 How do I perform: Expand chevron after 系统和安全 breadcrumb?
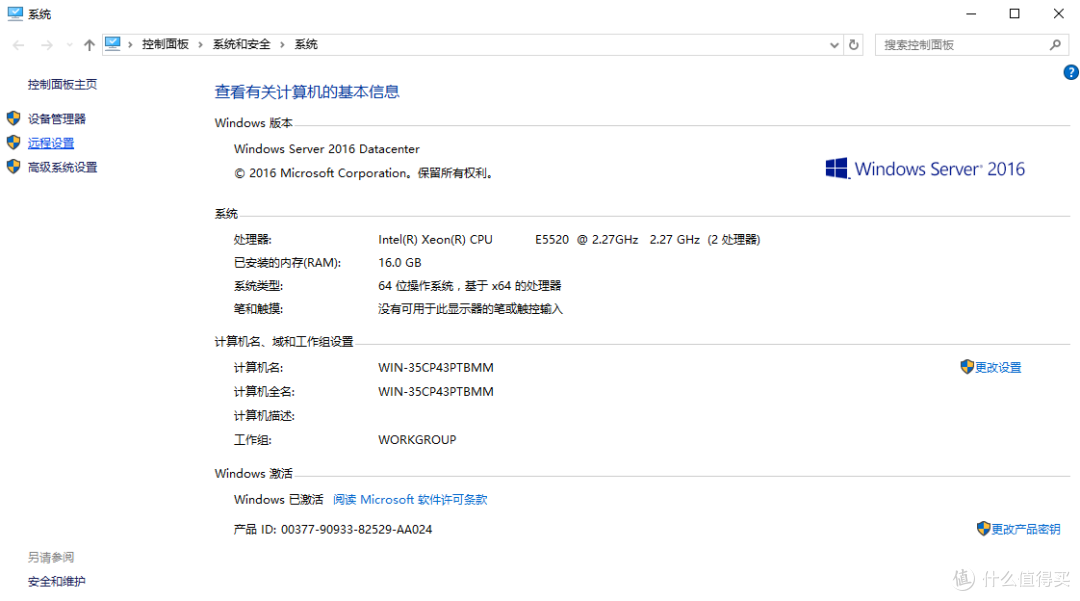[282, 45]
